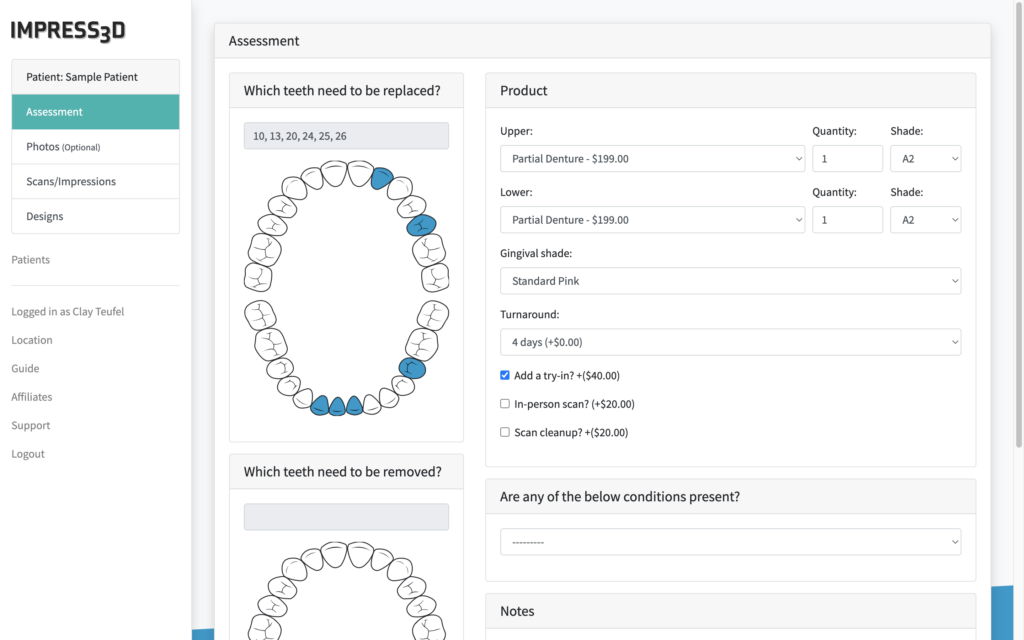Open the Support link
Viewport: 1024px width, 640px height.
point(31,426)
